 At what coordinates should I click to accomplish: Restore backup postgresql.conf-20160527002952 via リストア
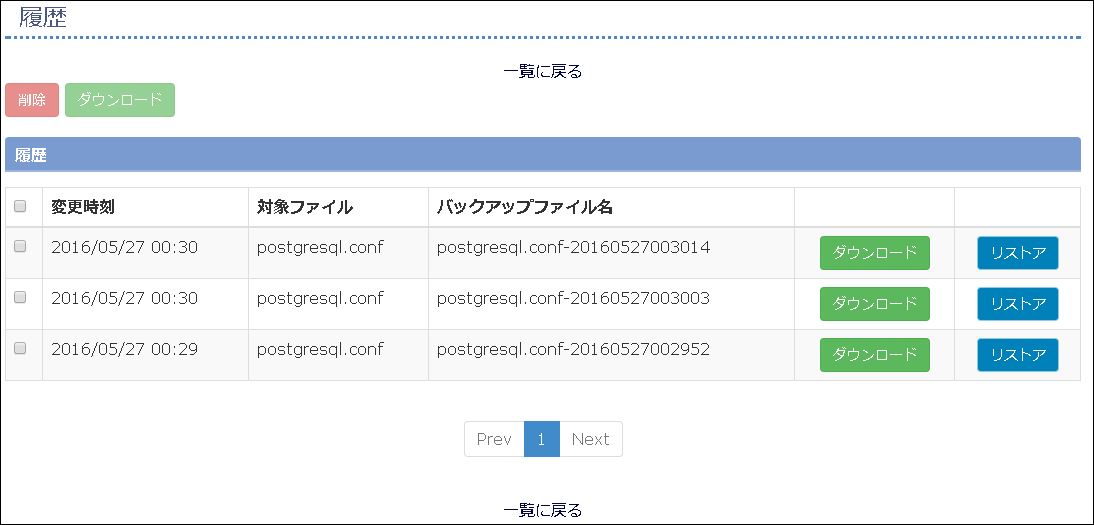pos(1018,355)
